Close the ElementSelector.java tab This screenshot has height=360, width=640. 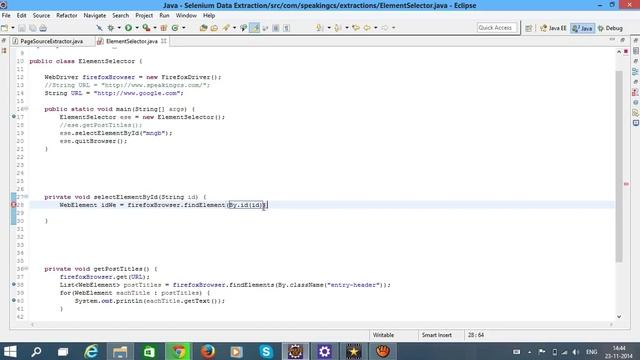[x=164, y=41]
